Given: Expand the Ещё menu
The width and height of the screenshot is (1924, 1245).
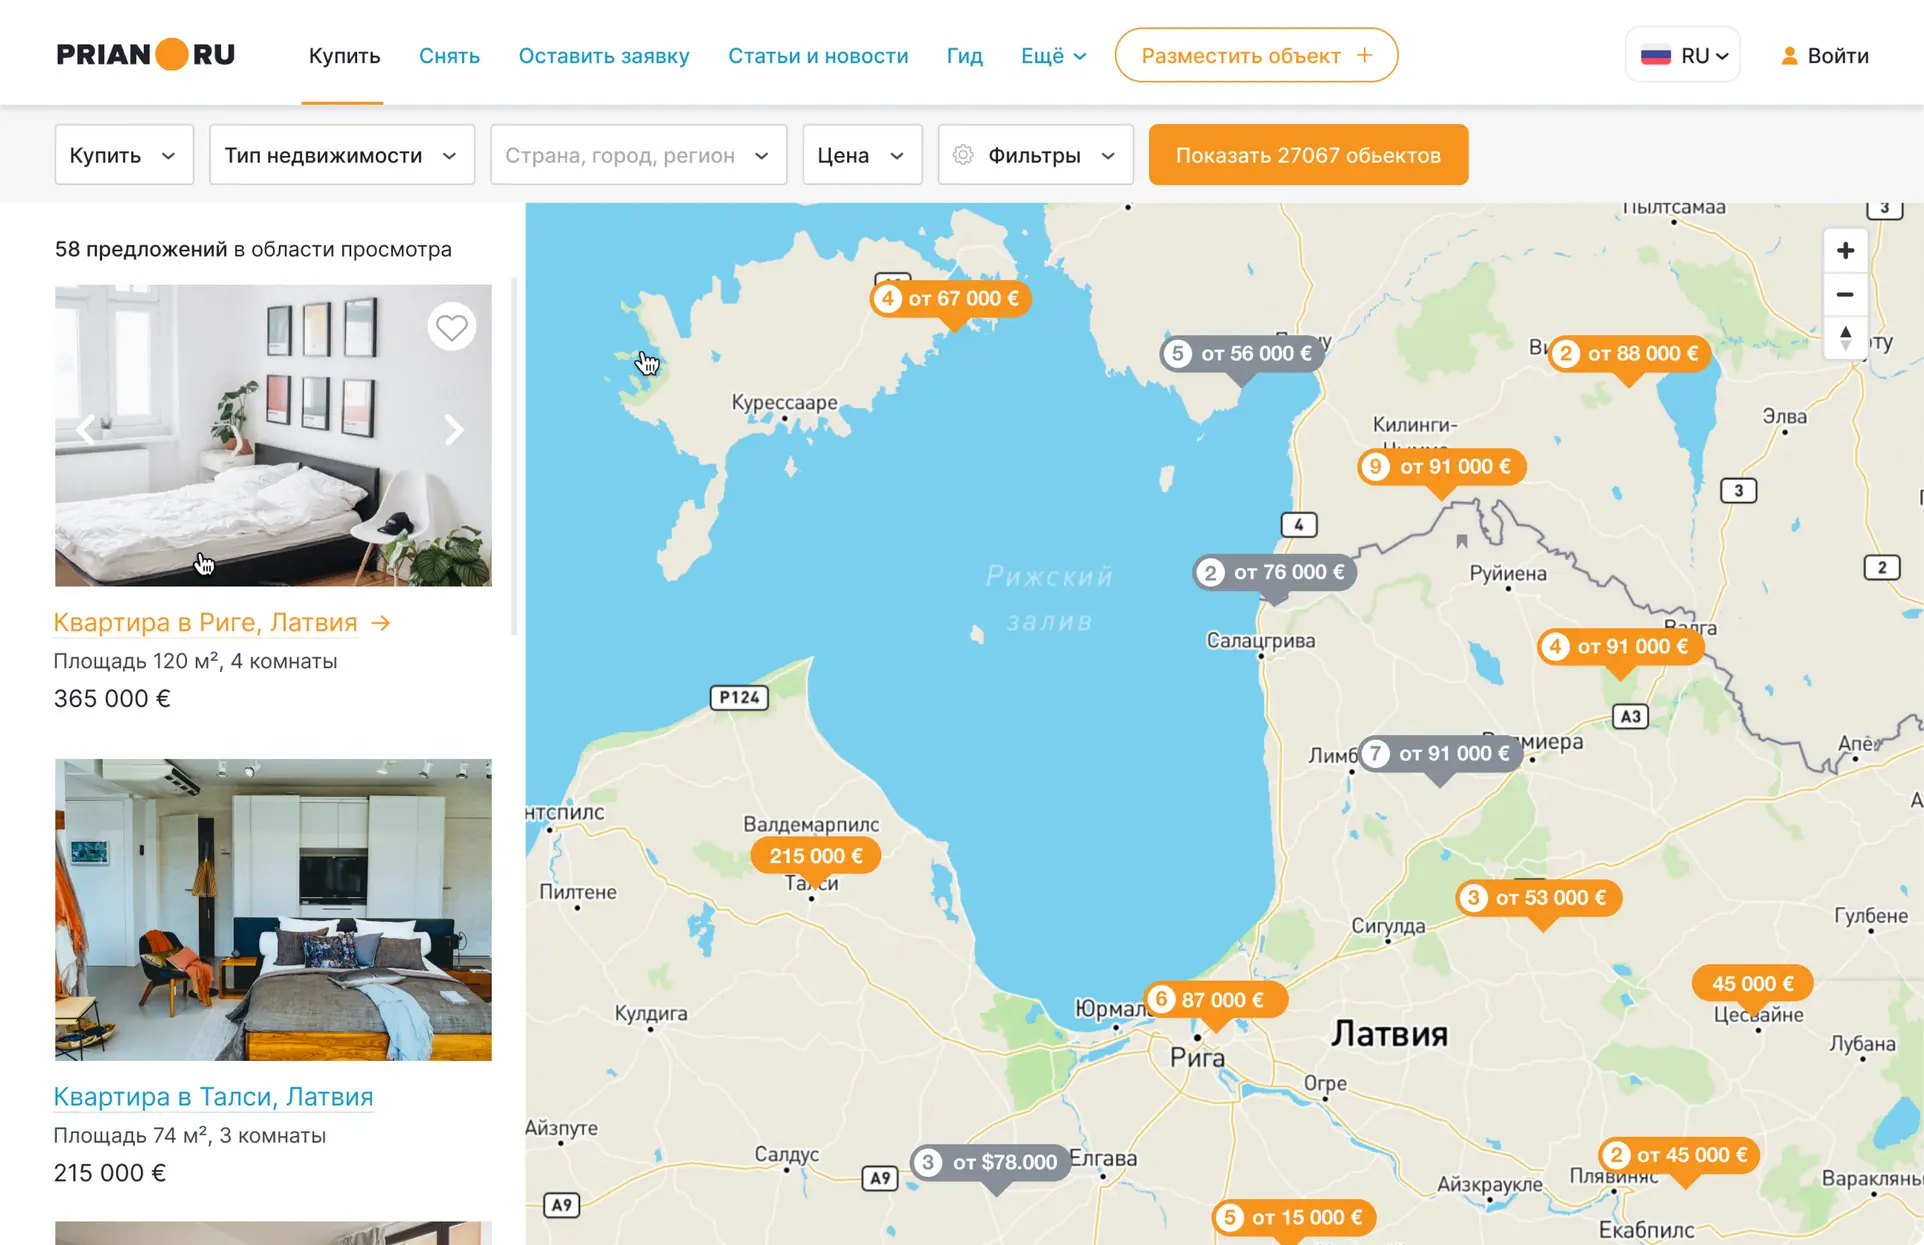Looking at the screenshot, I should point(1052,56).
